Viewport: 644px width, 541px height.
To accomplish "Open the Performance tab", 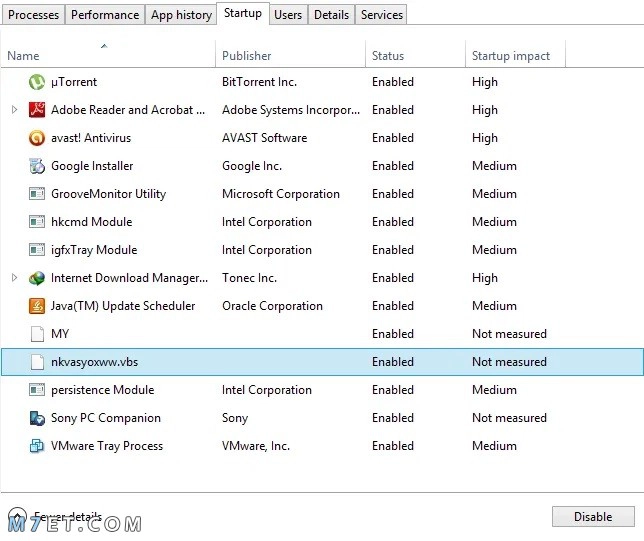I will [x=105, y=15].
